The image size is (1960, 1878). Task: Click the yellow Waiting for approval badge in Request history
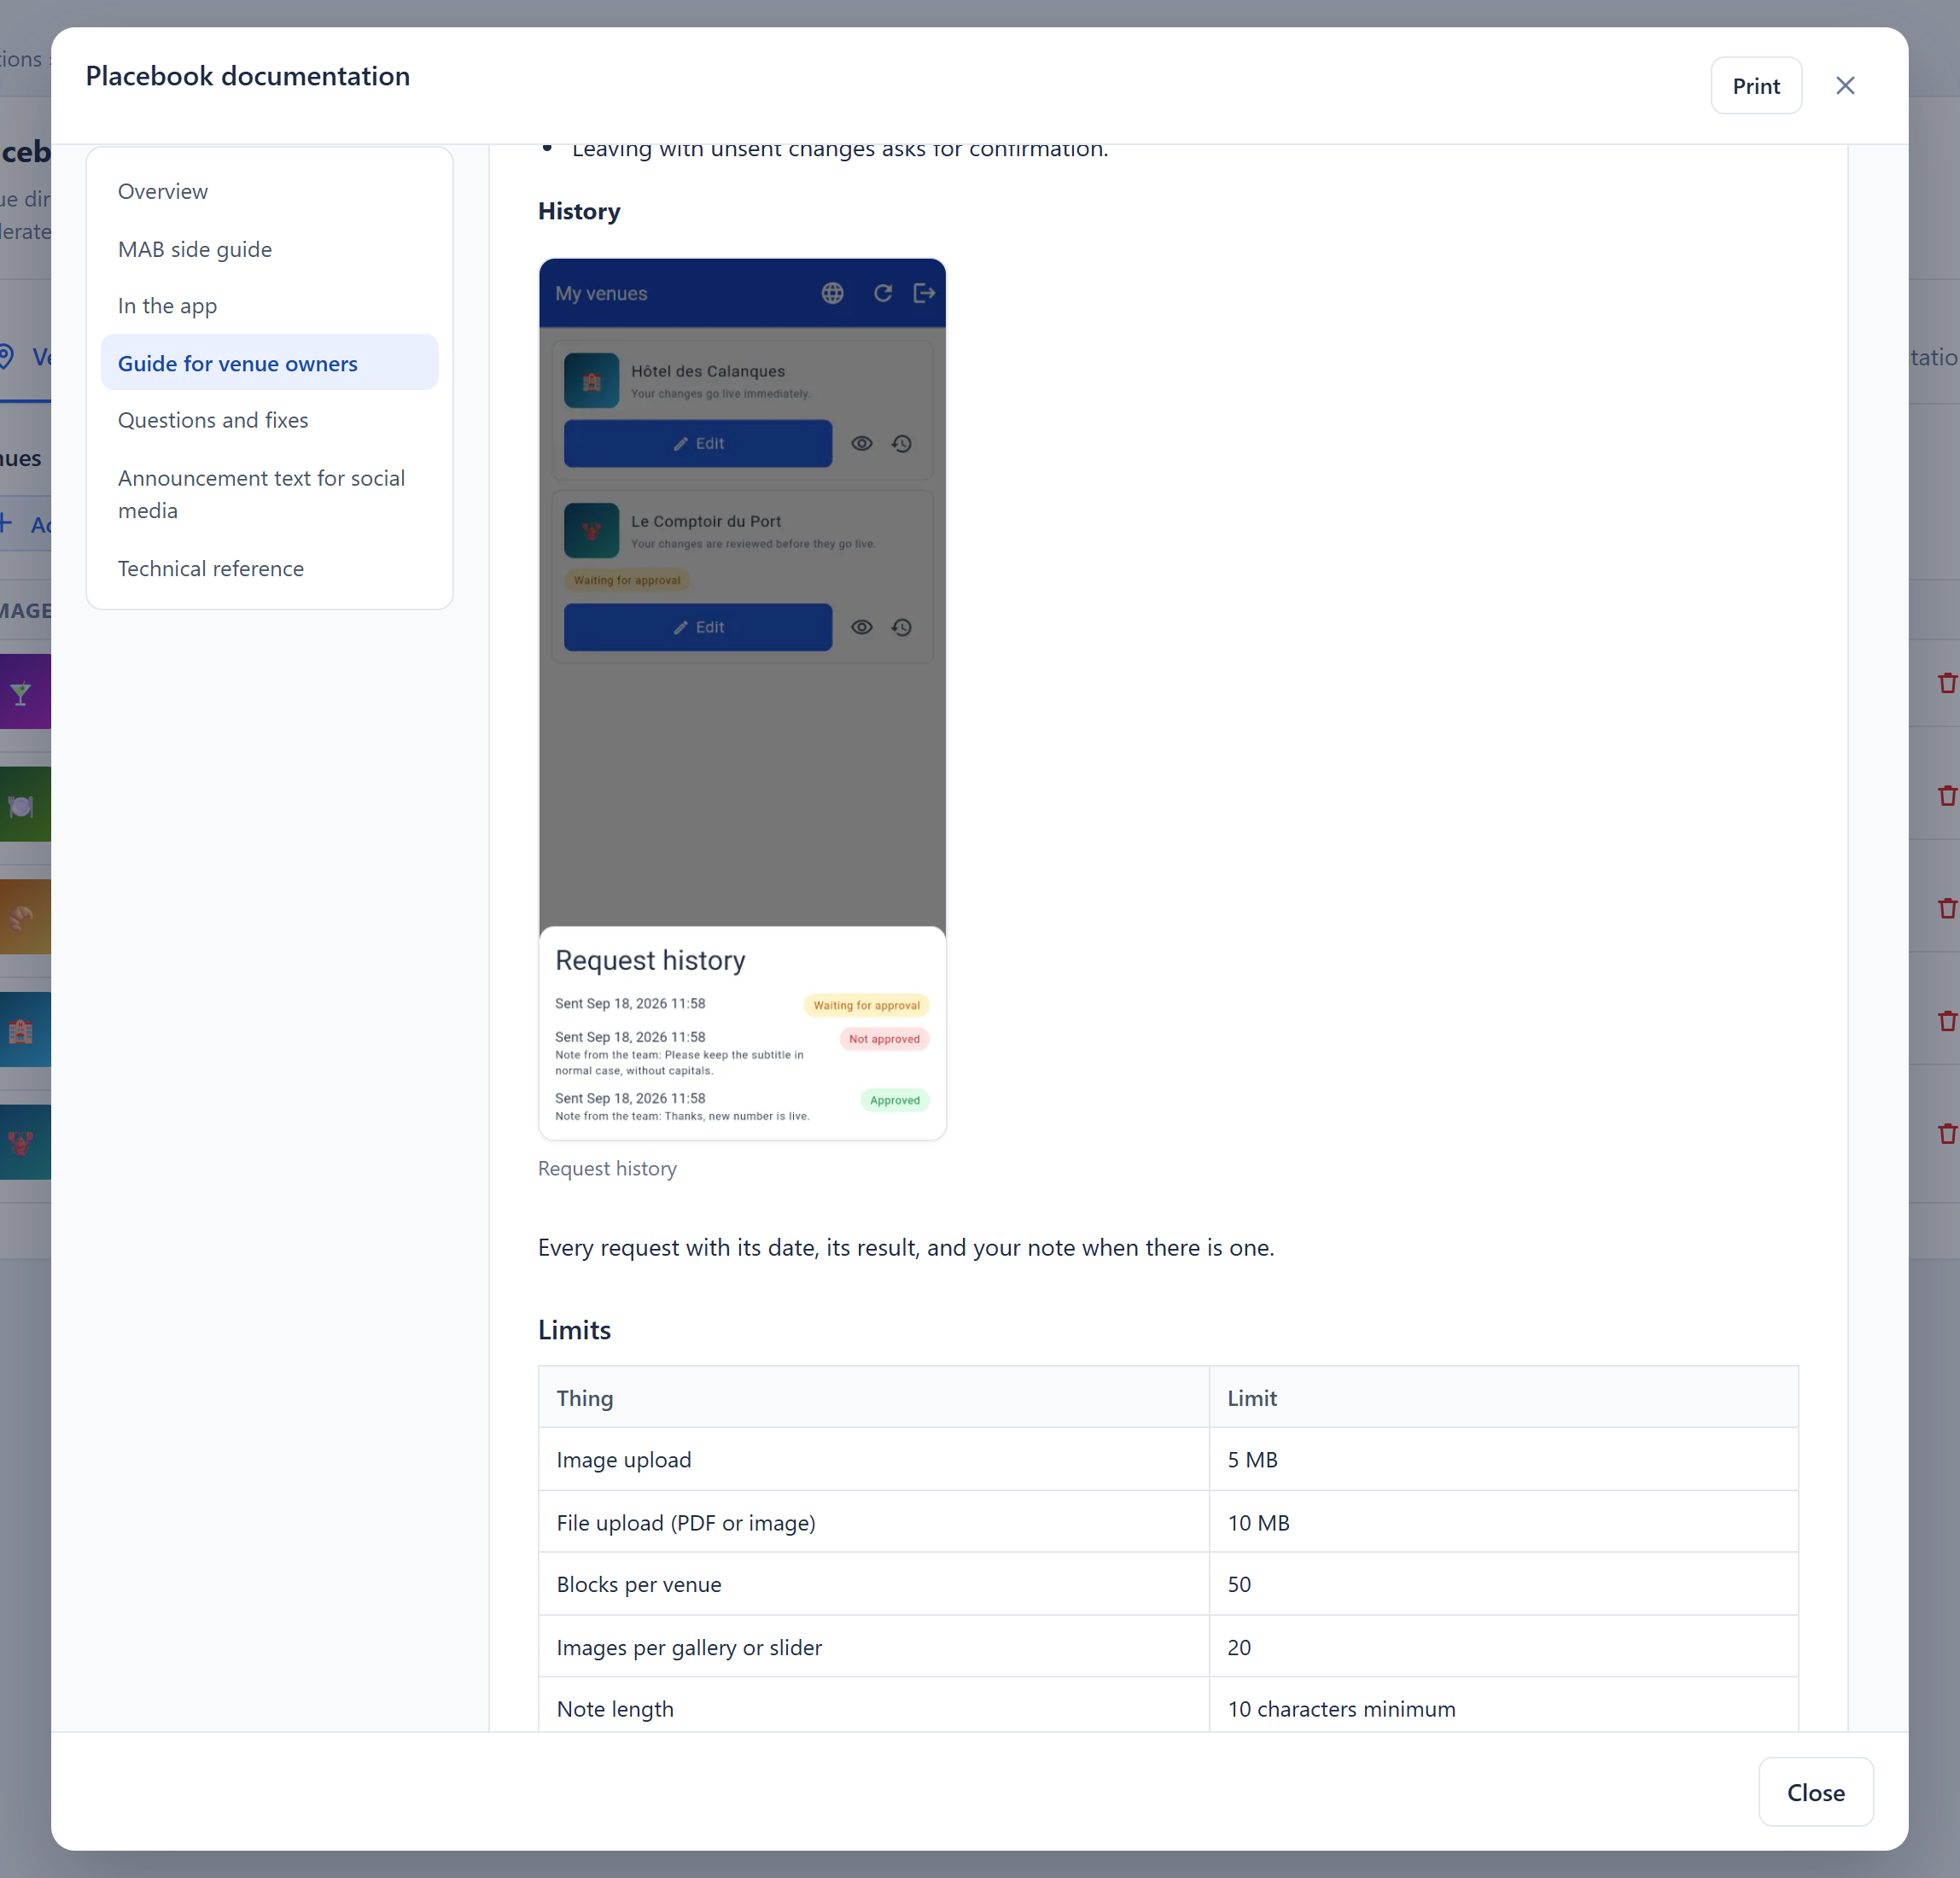point(866,1005)
